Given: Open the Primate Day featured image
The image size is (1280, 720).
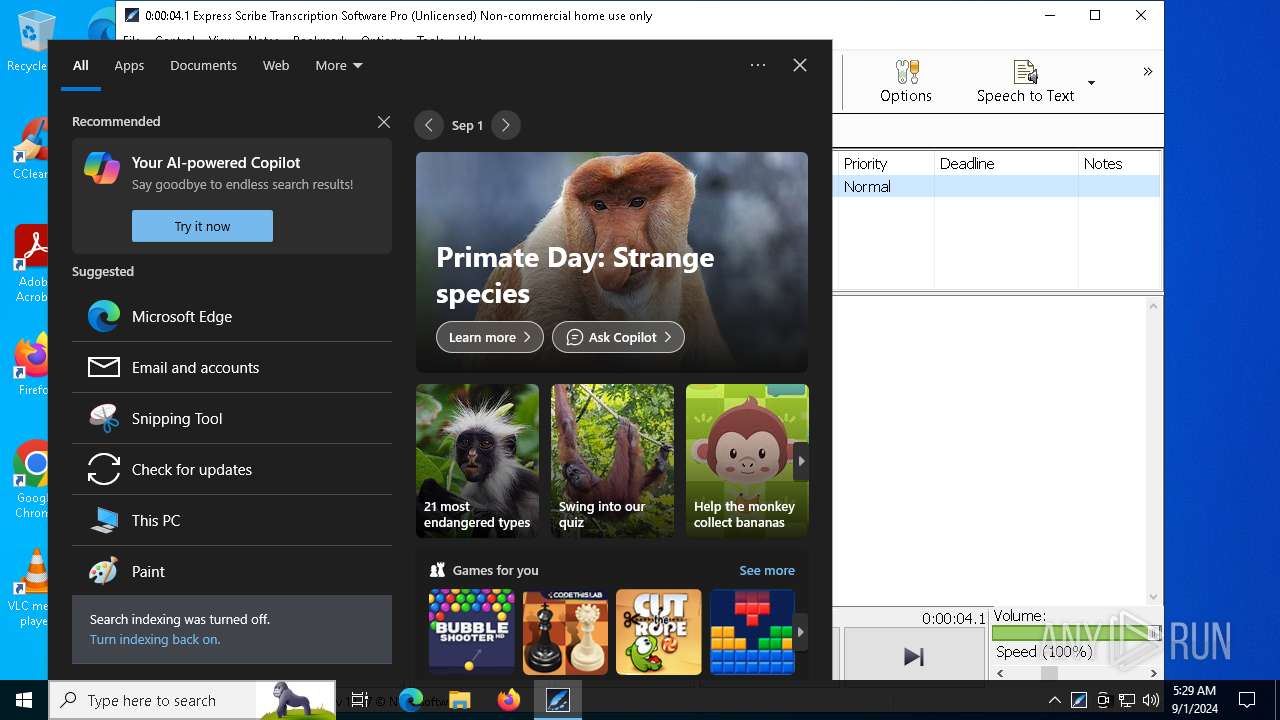Looking at the screenshot, I should click(612, 262).
